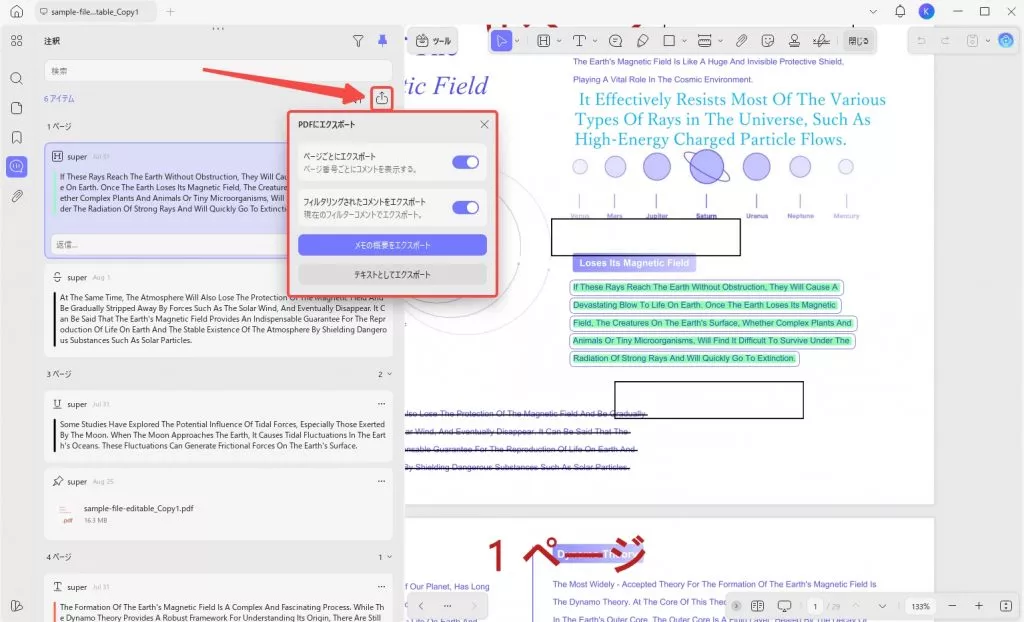Open the bookmarks sidebar icon

click(16, 137)
